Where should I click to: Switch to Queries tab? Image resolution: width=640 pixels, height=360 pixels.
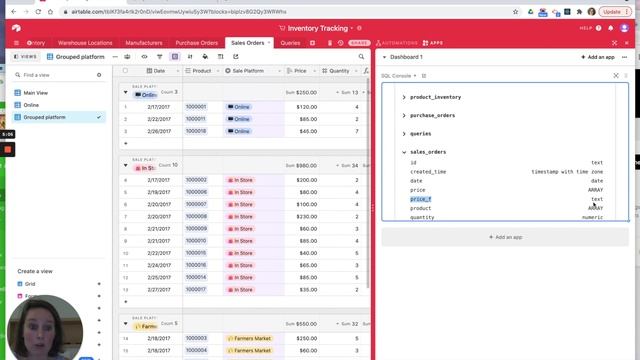coord(290,43)
